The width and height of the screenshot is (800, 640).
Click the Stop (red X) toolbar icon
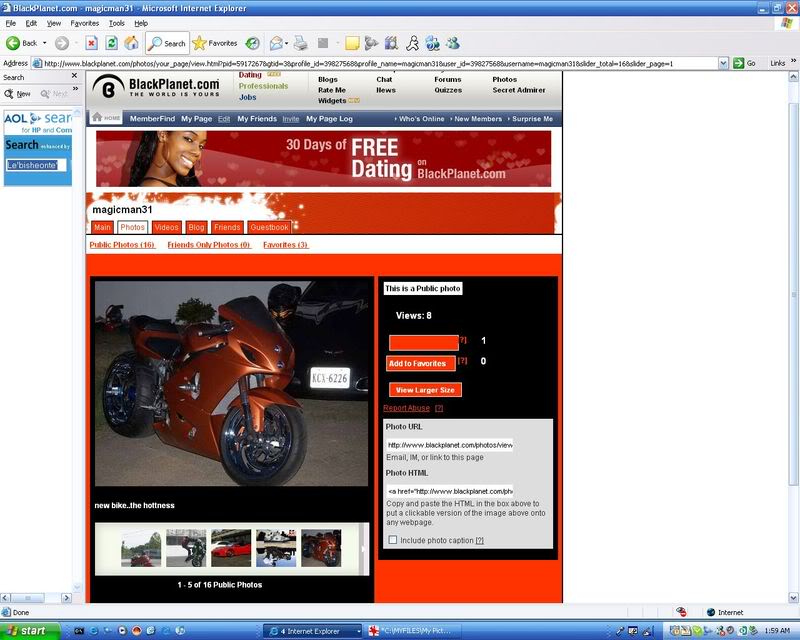click(x=90, y=43)
